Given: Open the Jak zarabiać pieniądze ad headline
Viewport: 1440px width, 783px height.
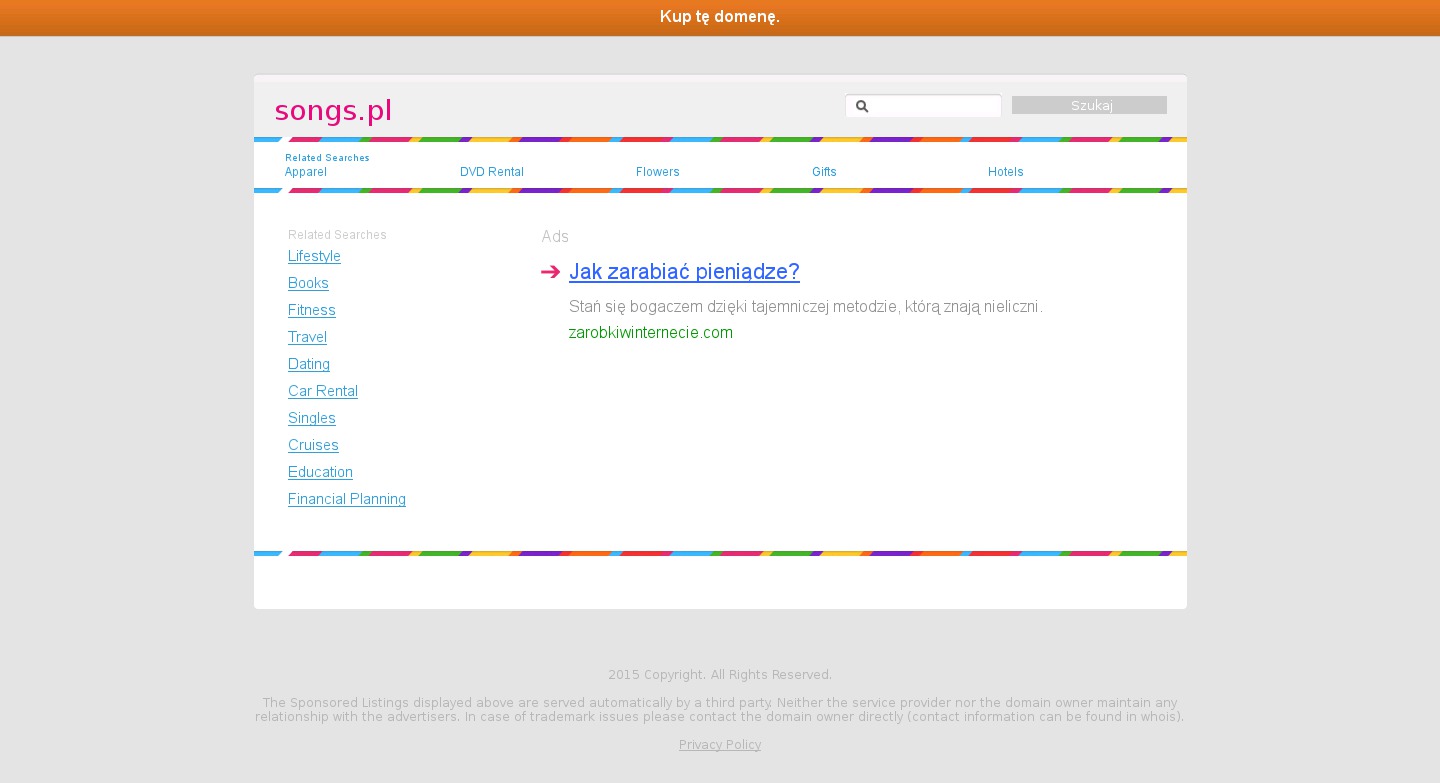Looking at the screenshot, I should coord(684,272).
